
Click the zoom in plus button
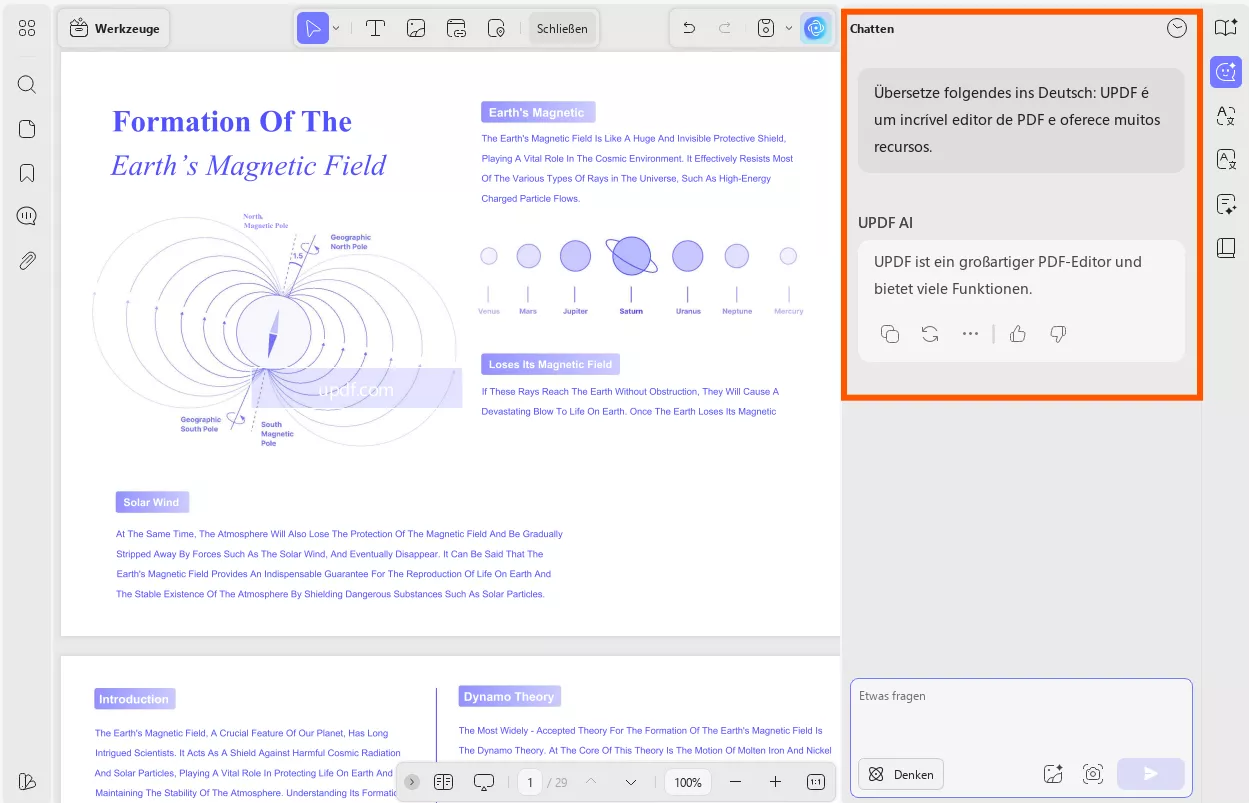(775, 782)
